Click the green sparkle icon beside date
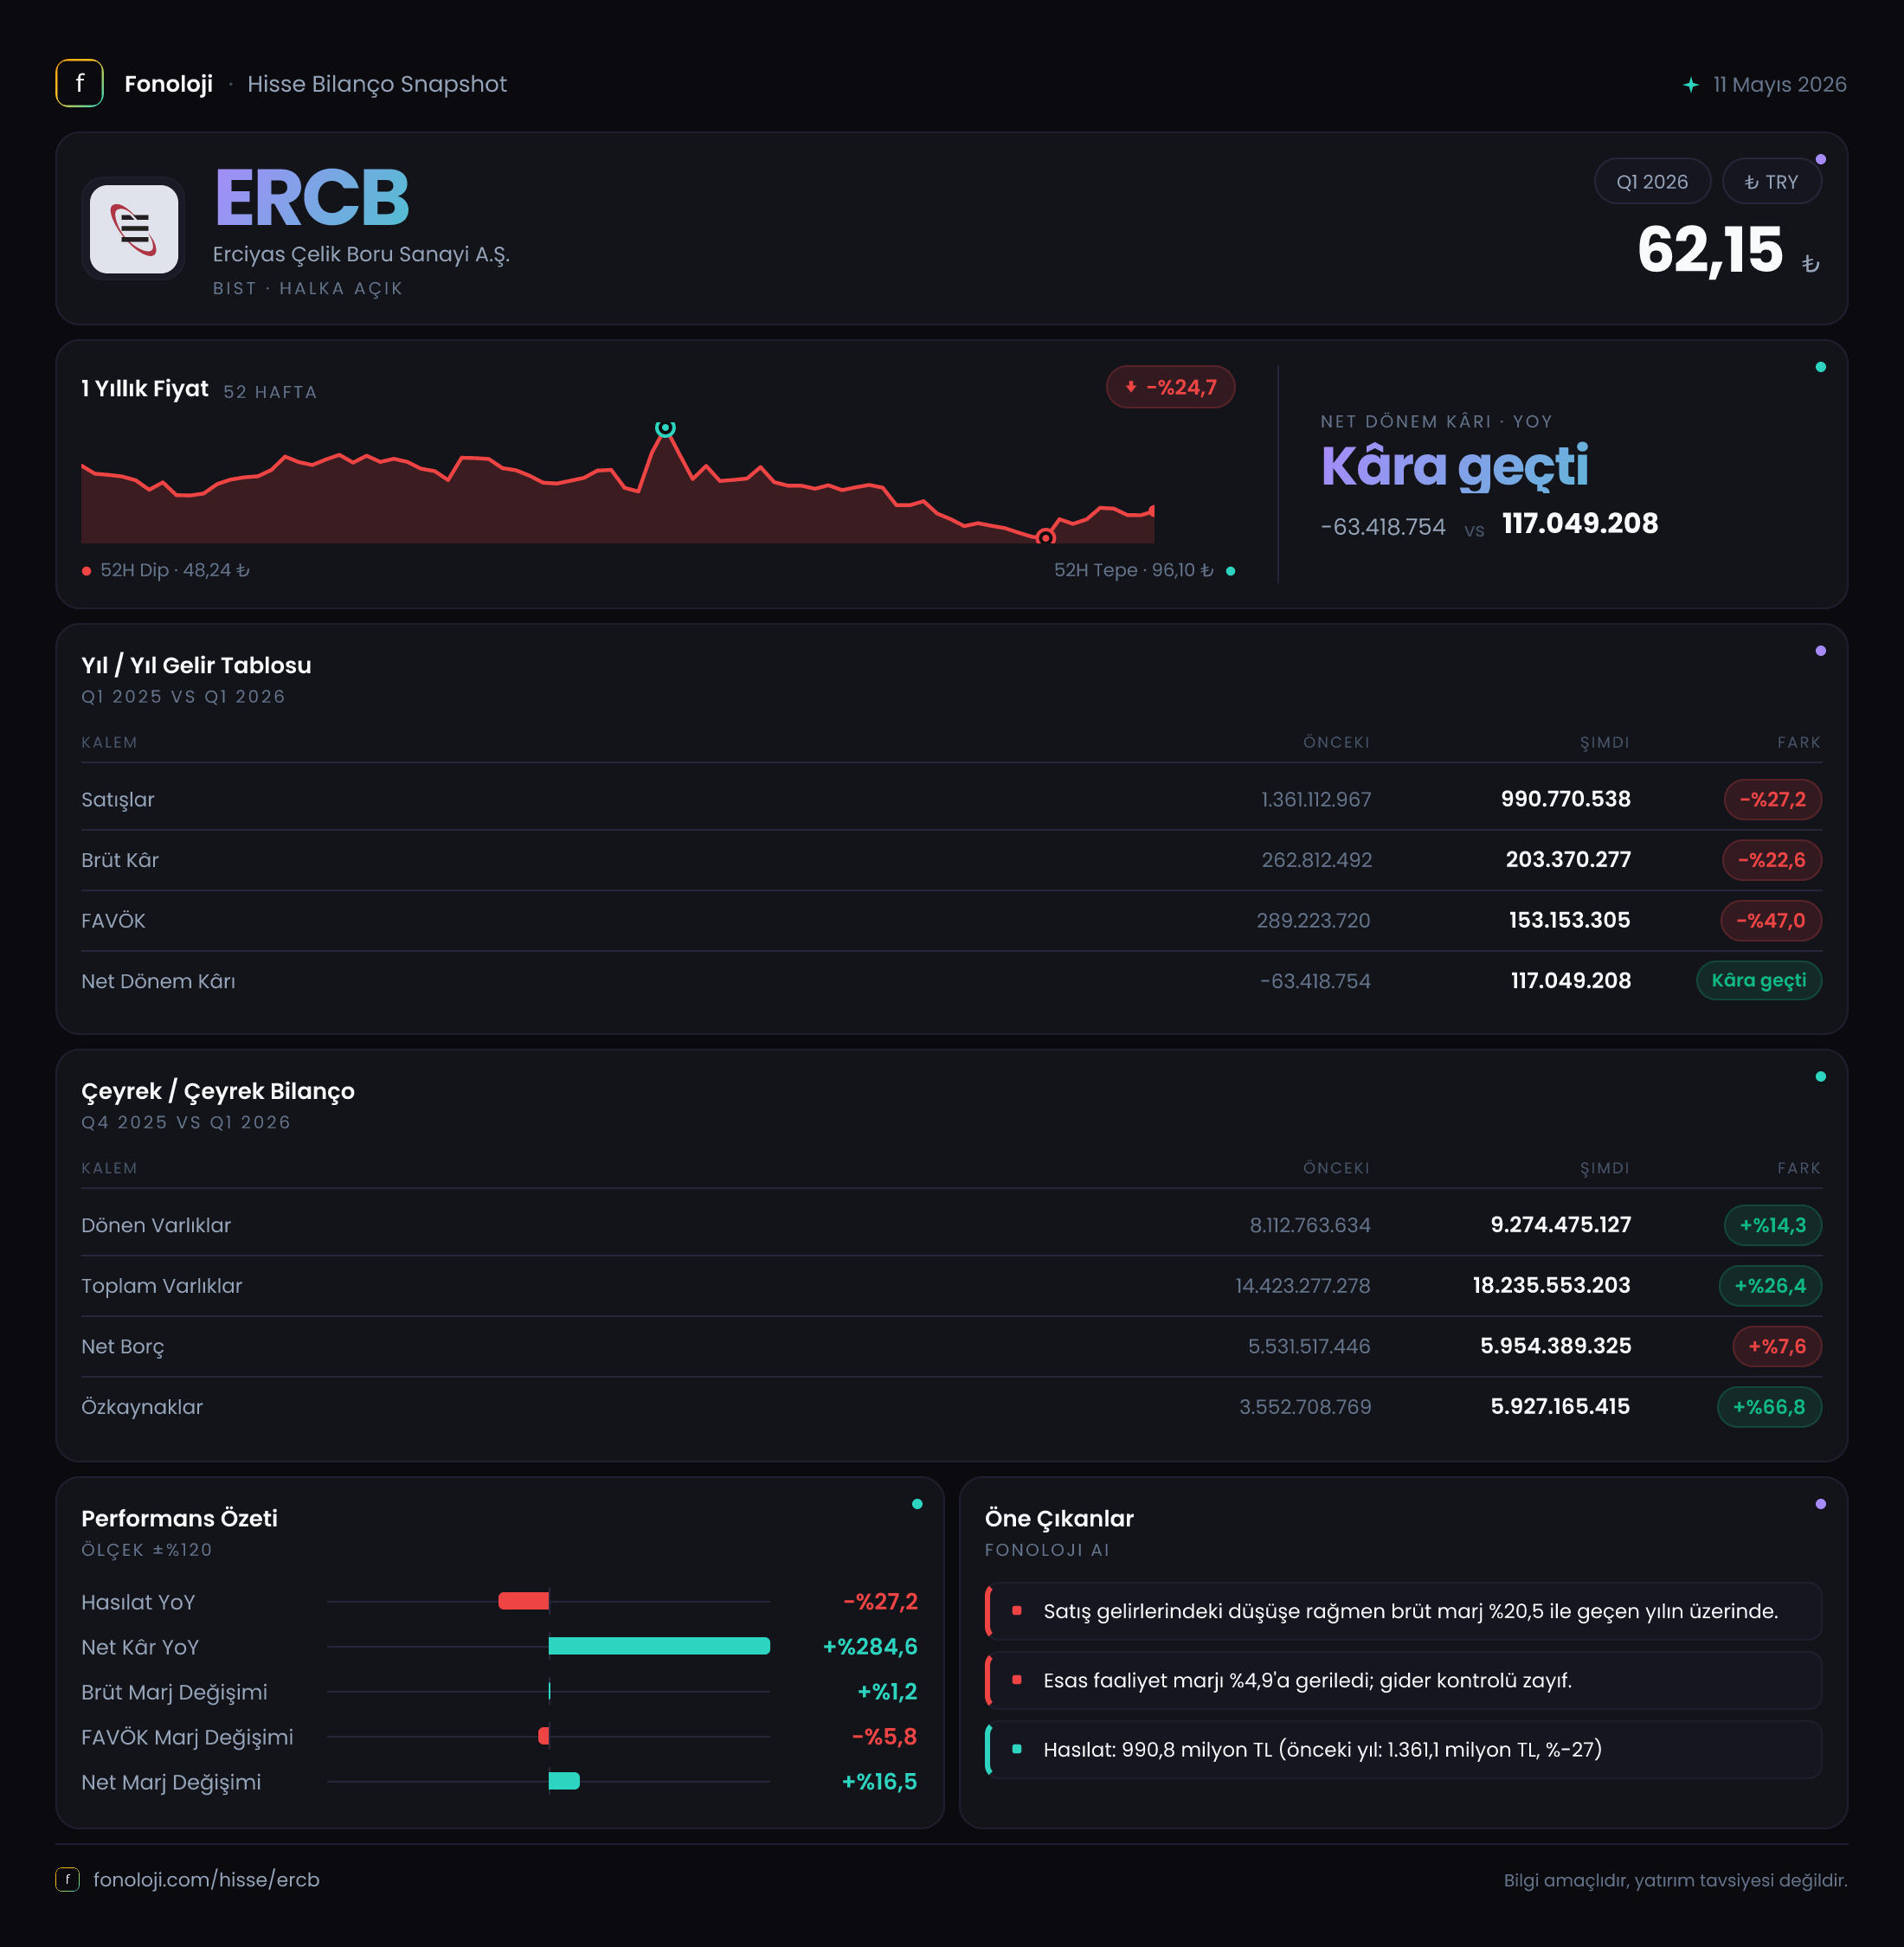This screenshot has height=1947, width=1904. pos(1690,85)
